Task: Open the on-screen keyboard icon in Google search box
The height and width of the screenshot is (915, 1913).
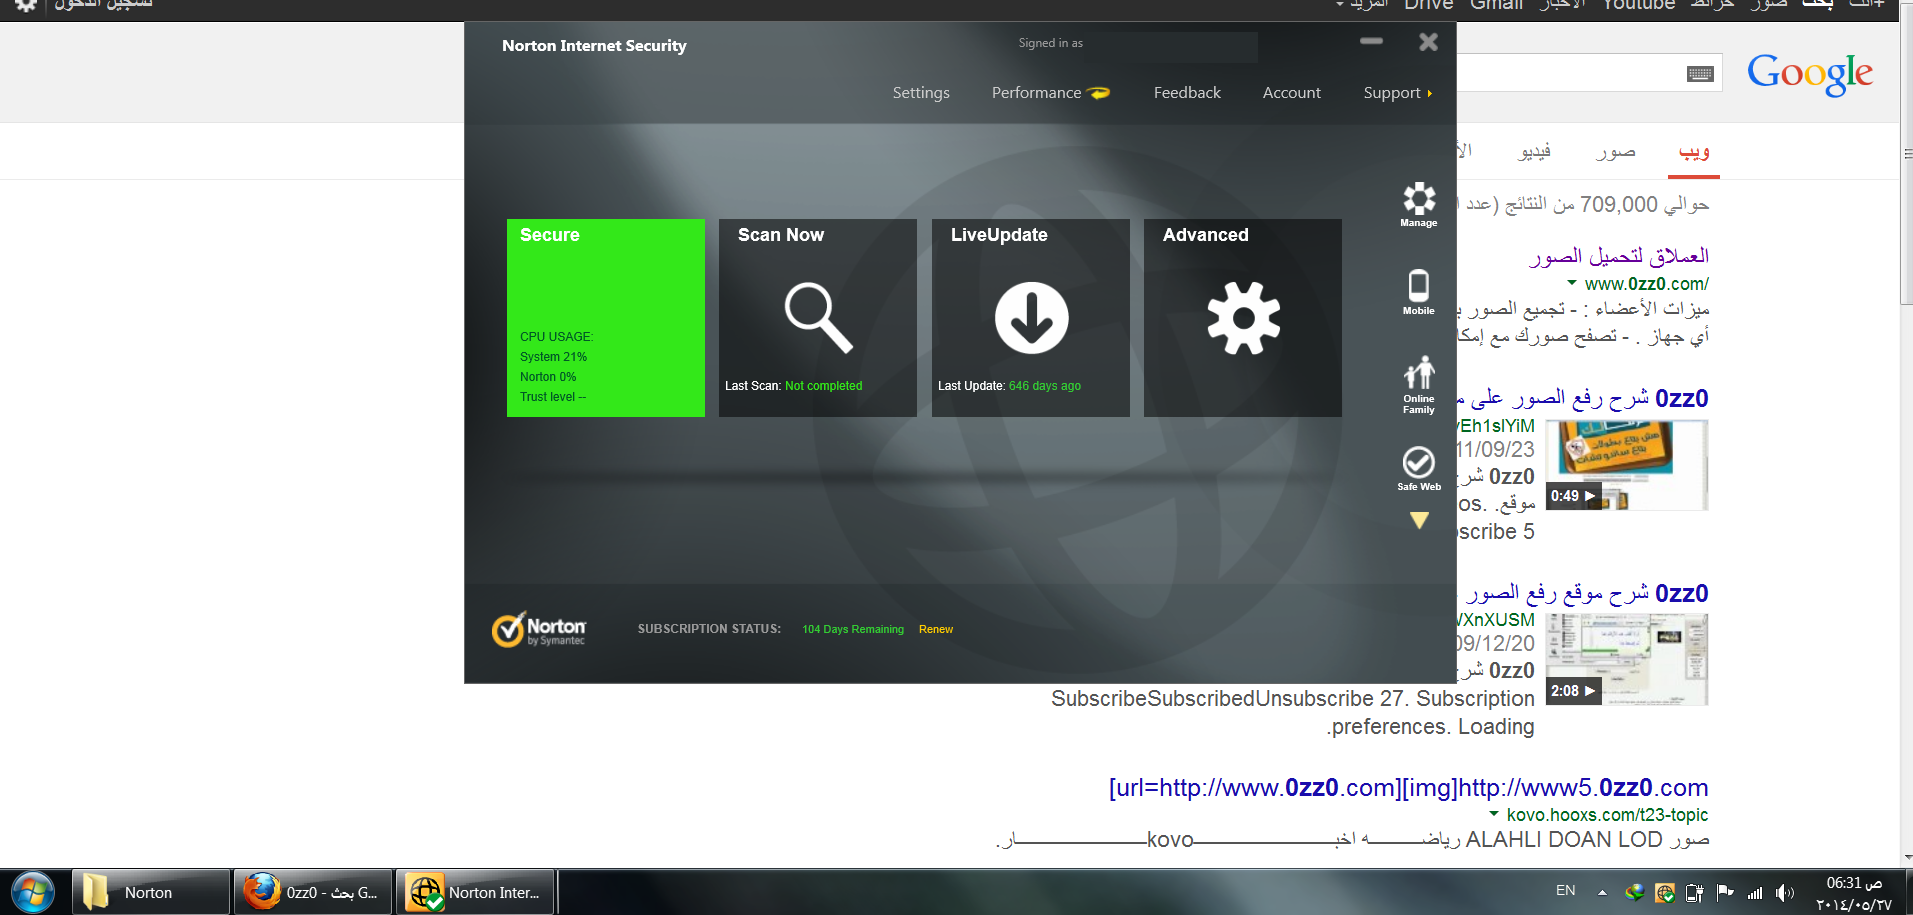Action: pyautogui.click(x=1700, y=74)
